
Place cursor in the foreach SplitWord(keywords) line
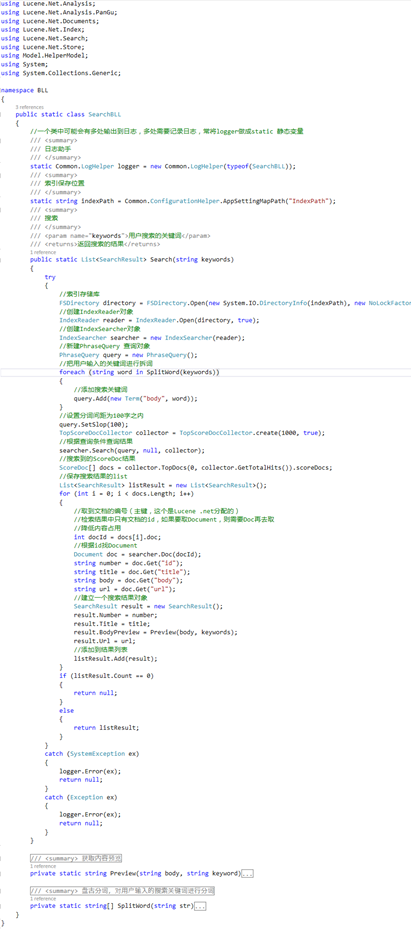coord(140,372)
